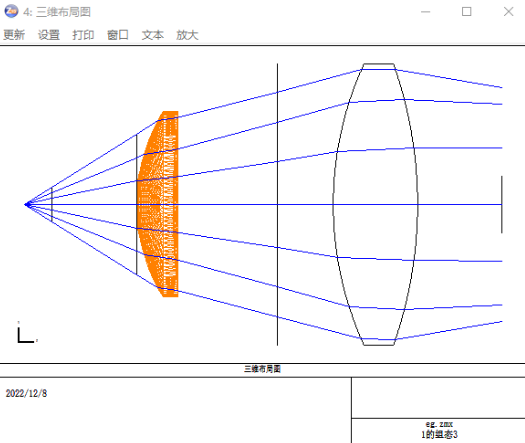Open the 窗口 menu
The image size is (525, 443).
pos(118,35)
